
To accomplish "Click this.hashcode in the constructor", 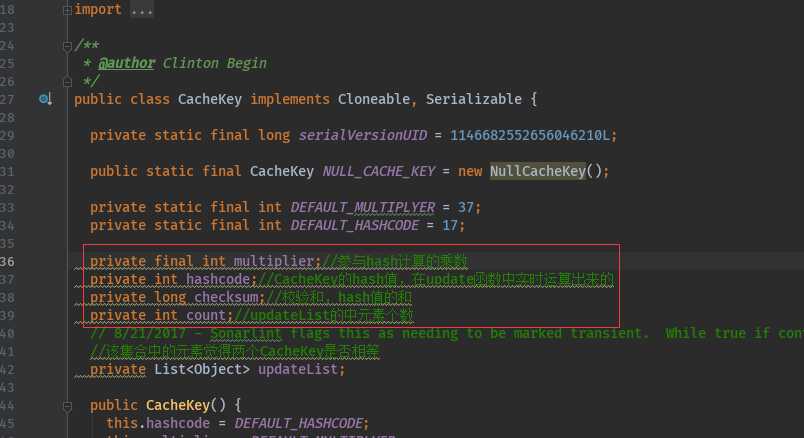I will pos(158,424).
